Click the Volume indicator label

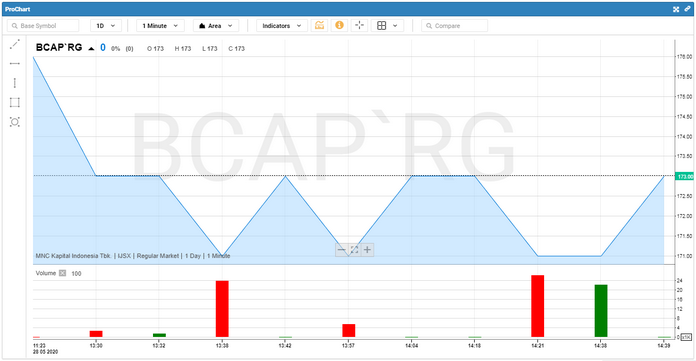(x=46, y=273)
